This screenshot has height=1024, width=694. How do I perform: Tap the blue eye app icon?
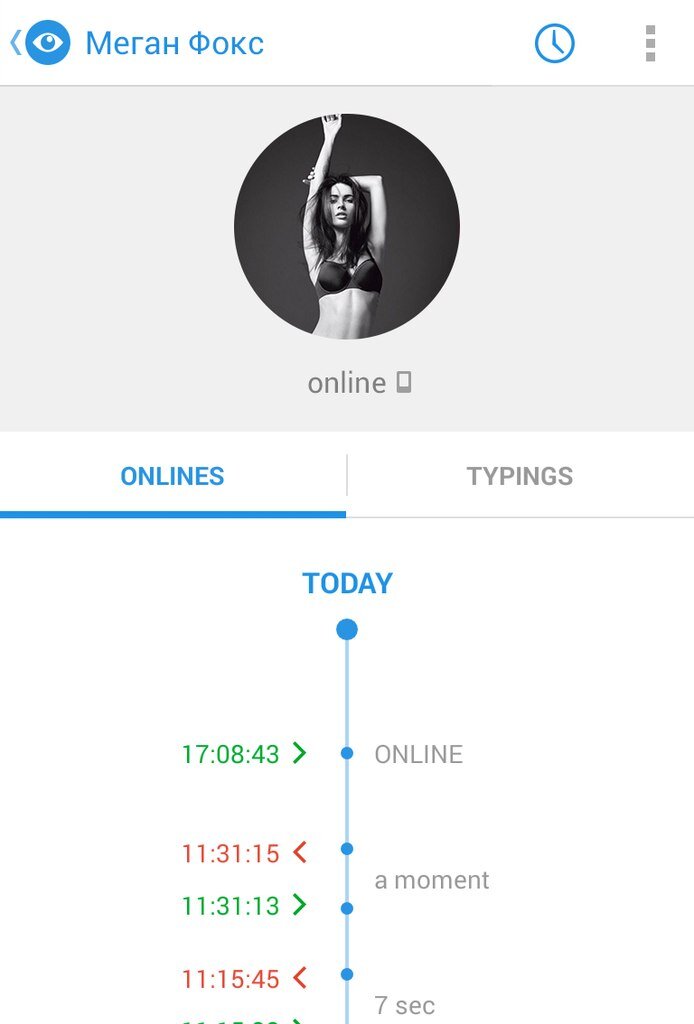pyautogui.click(x=48, y=42)
